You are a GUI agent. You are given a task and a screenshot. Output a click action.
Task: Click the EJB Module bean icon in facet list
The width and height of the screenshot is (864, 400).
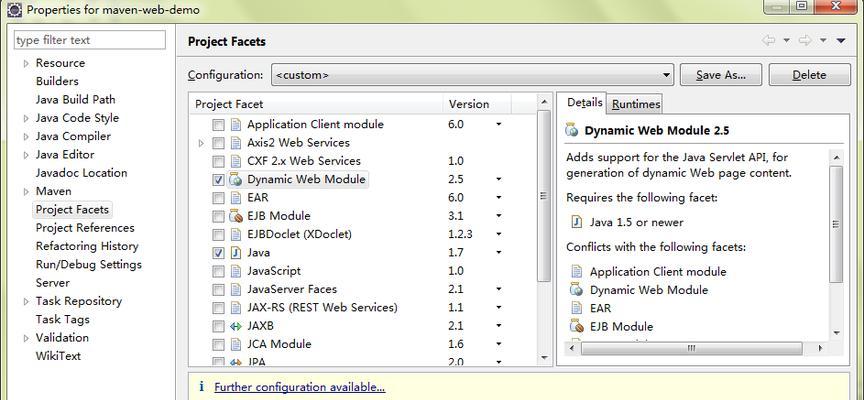236,215
